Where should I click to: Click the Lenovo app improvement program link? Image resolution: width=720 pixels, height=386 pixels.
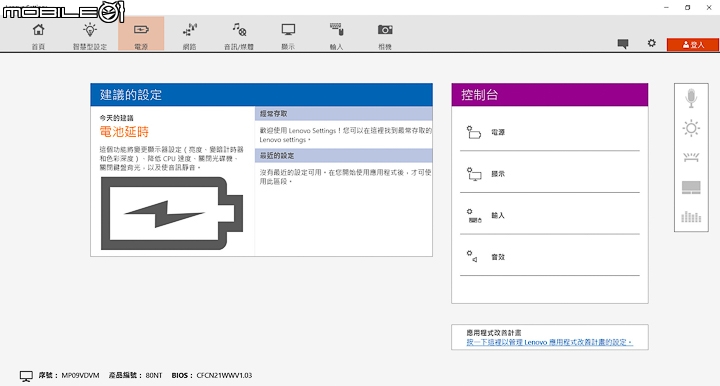click(550, 342)
